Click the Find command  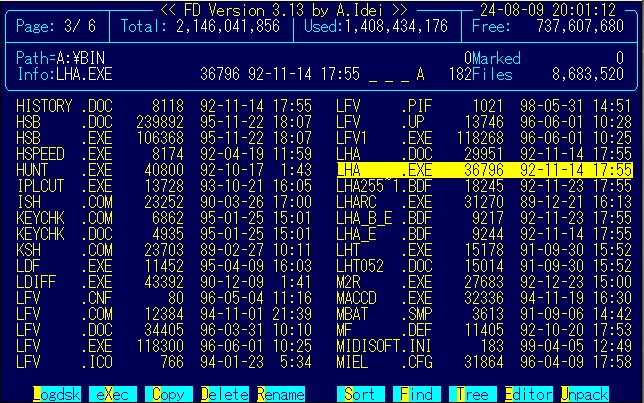416,394
